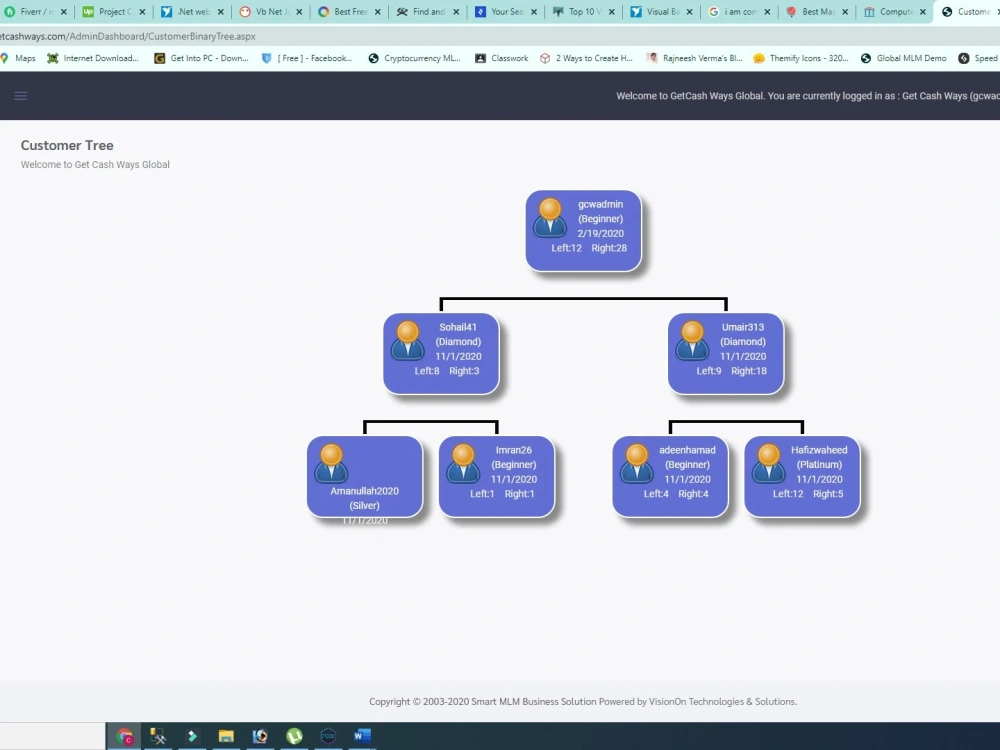Click the Amanullah2020 user avatar icon
The height and width of the screenshot is (750, 1000).
(331, 463)
